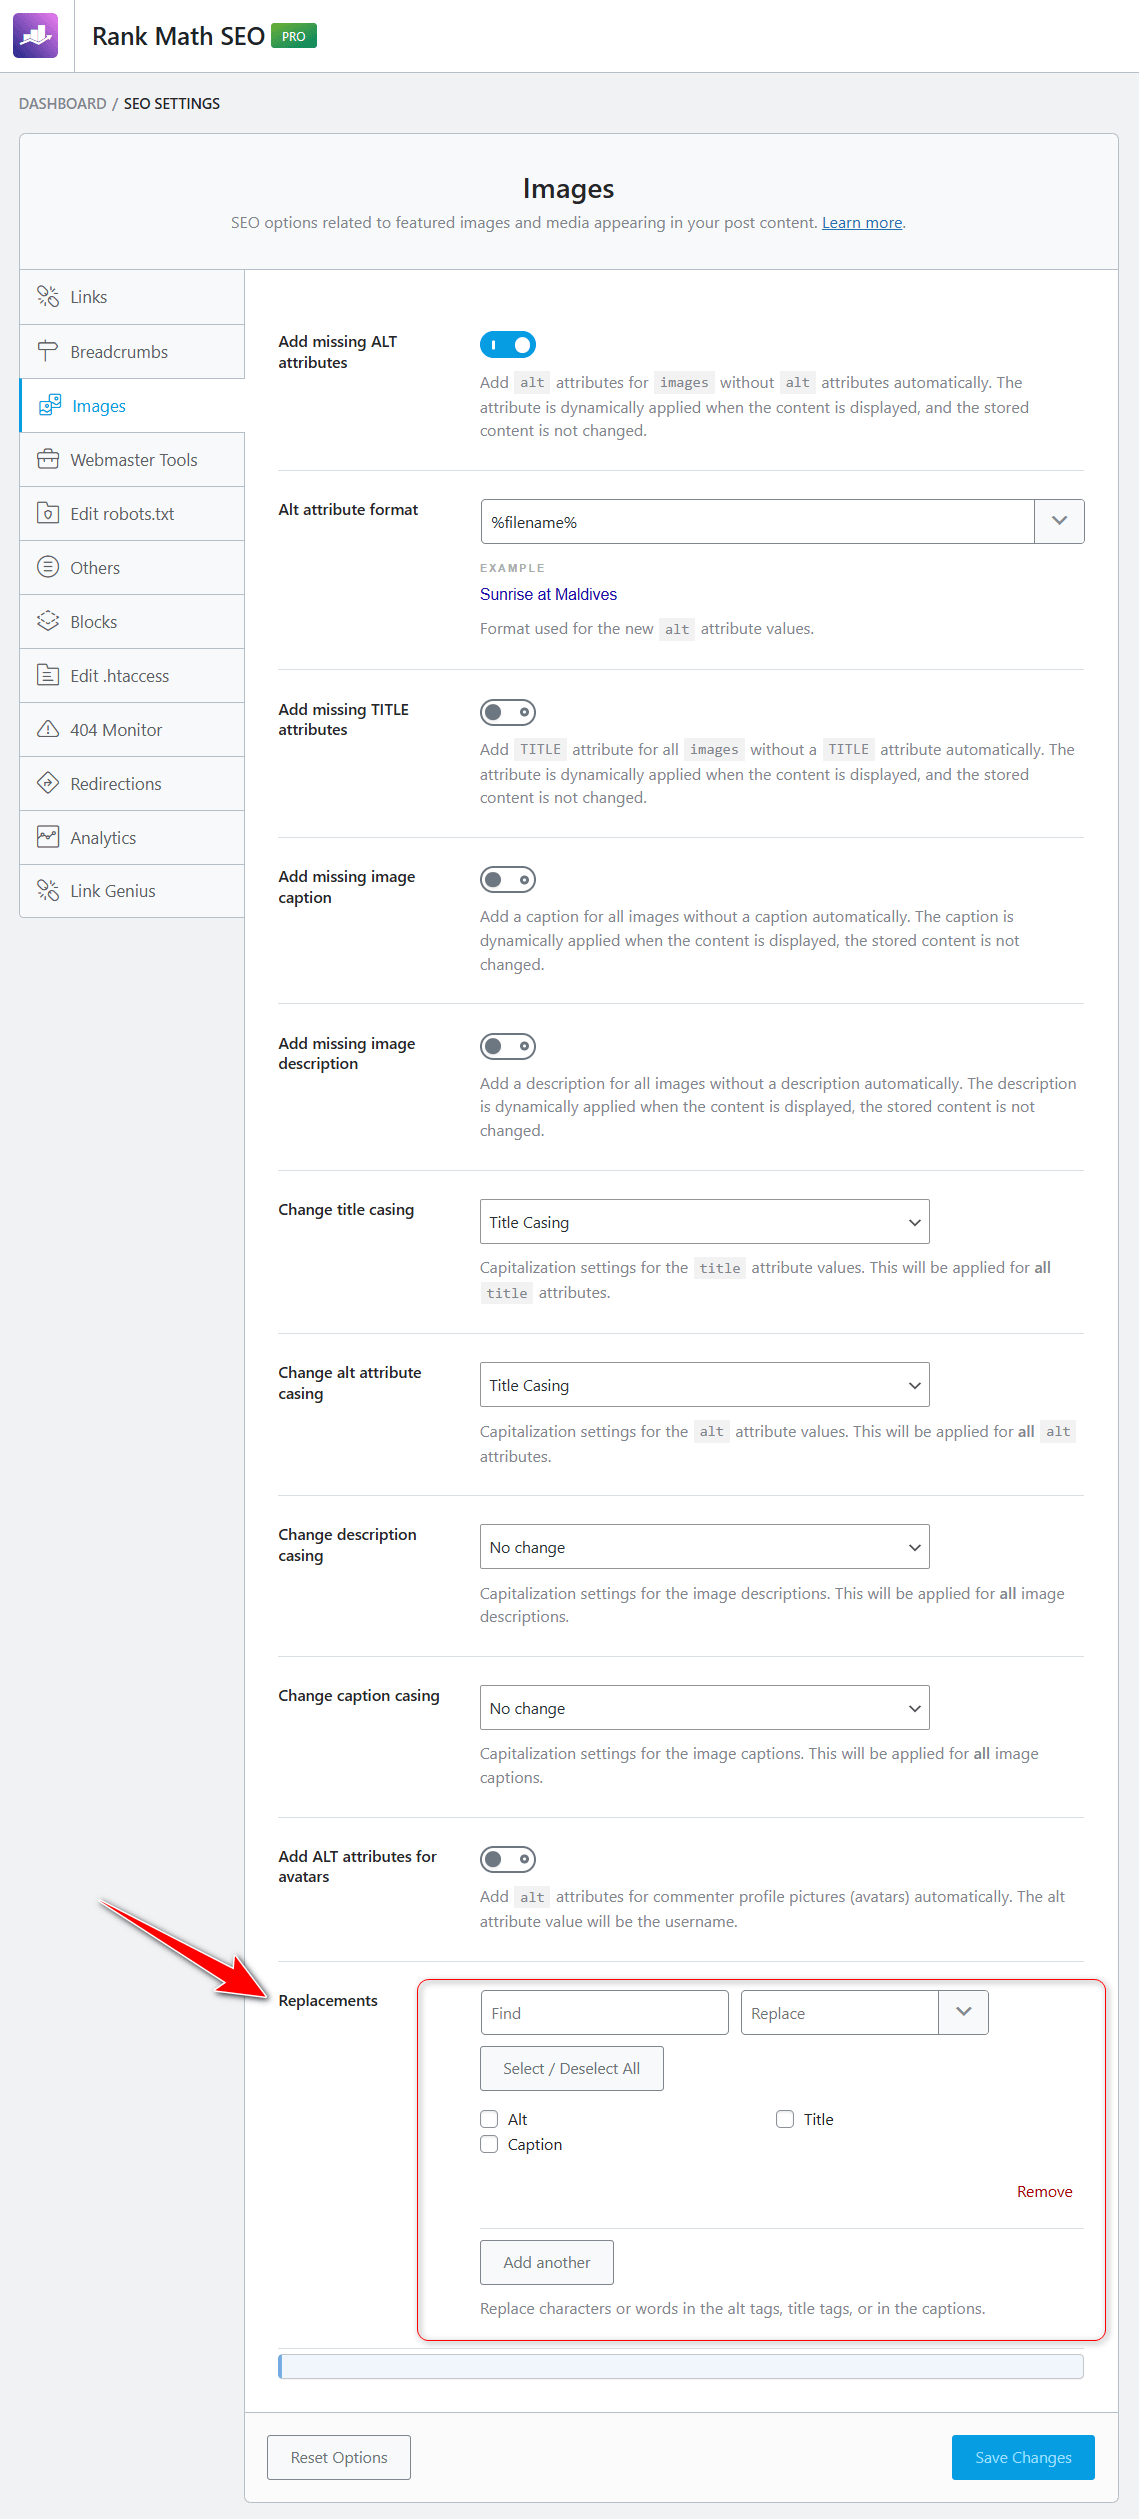Open the Webmaster Tools briefcase icon
The height and width of the screenshot is (2519, 1139).
coord(48,459)
